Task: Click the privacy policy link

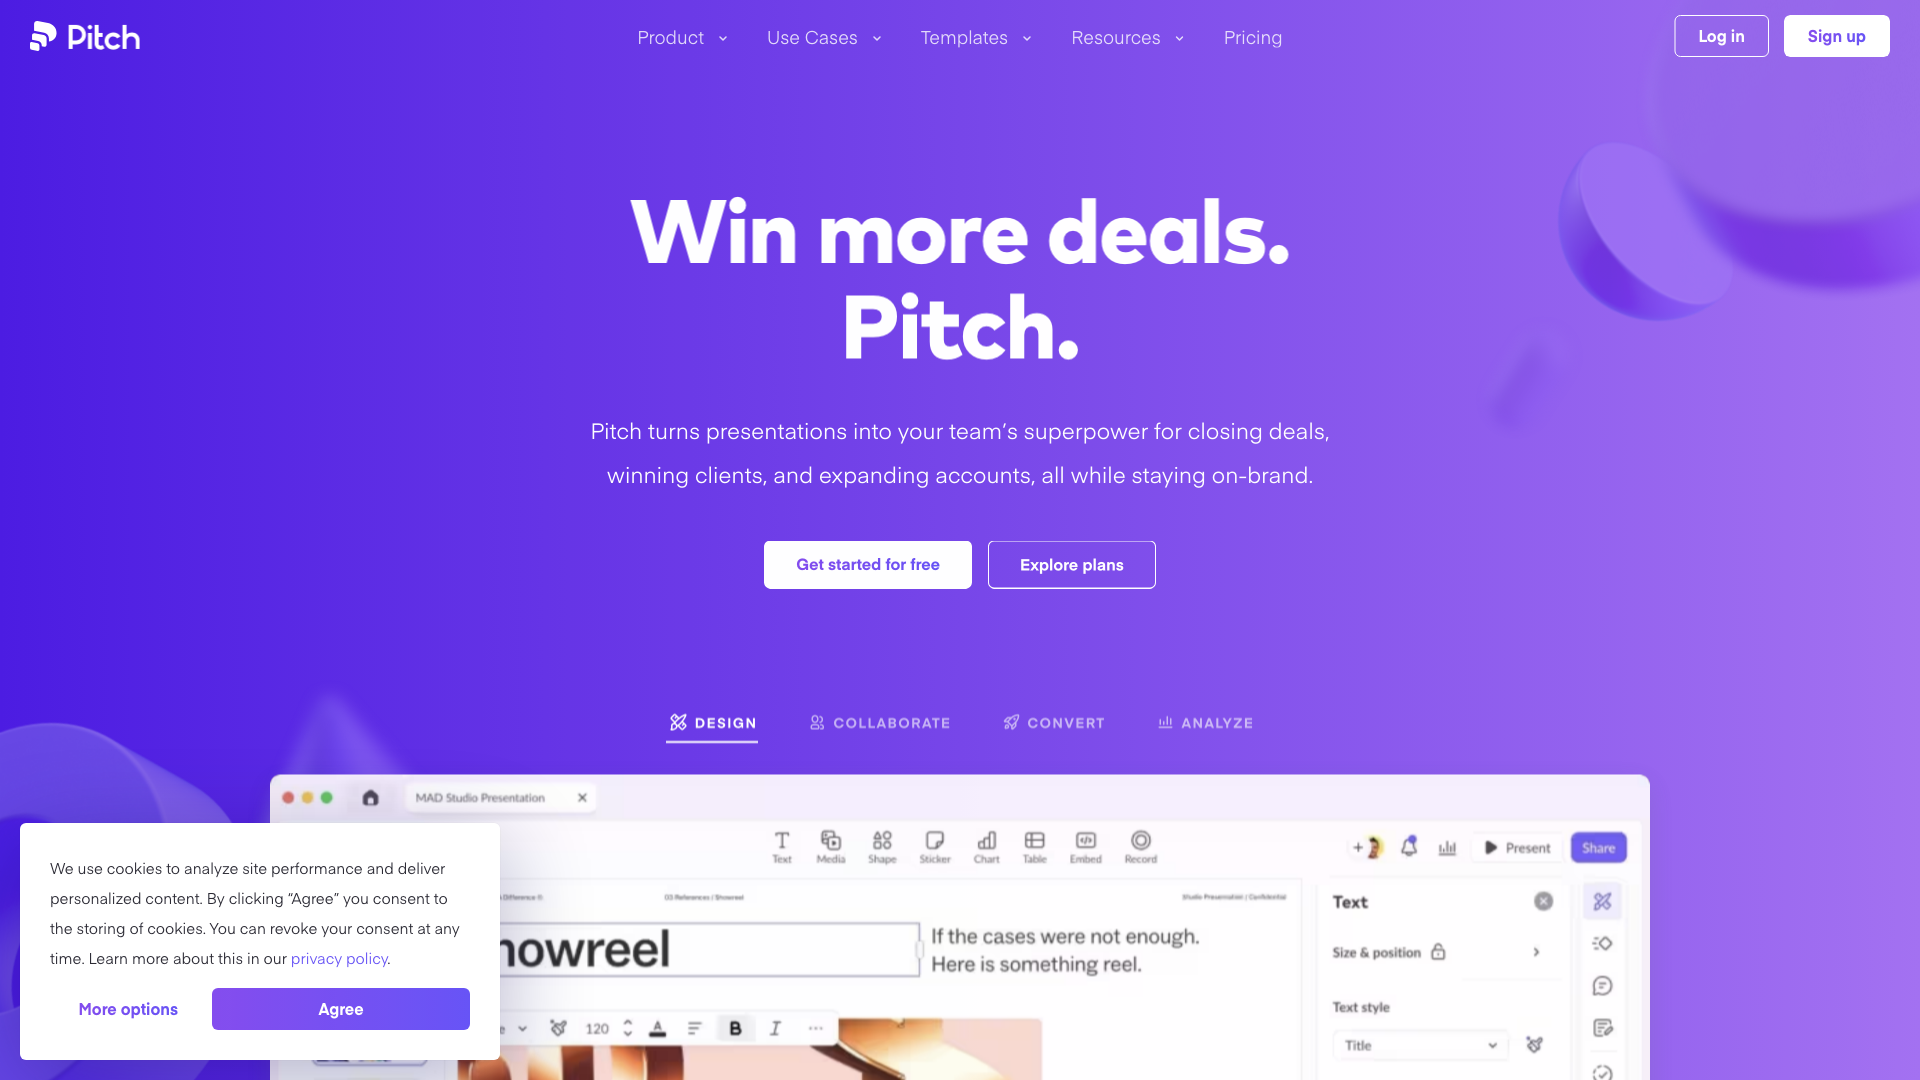Action: click(338, 957)
